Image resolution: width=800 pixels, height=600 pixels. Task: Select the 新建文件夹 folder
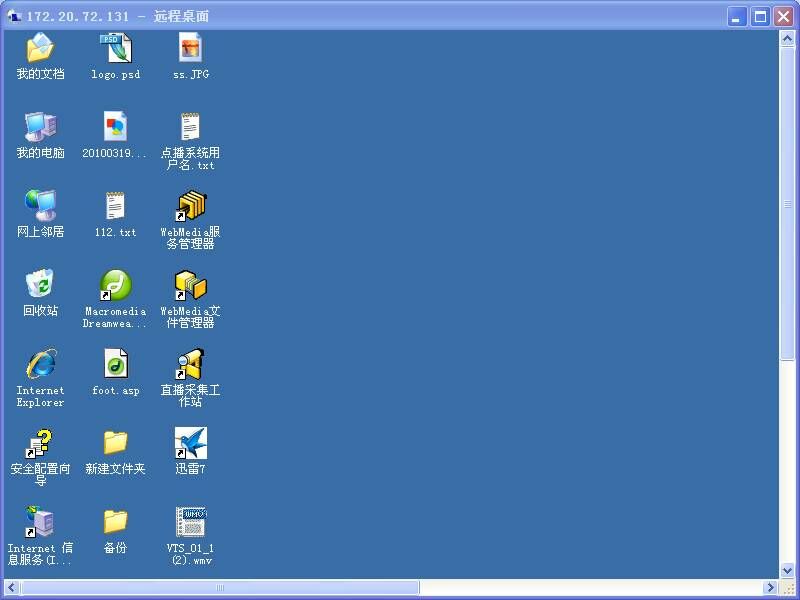point(115,443)
